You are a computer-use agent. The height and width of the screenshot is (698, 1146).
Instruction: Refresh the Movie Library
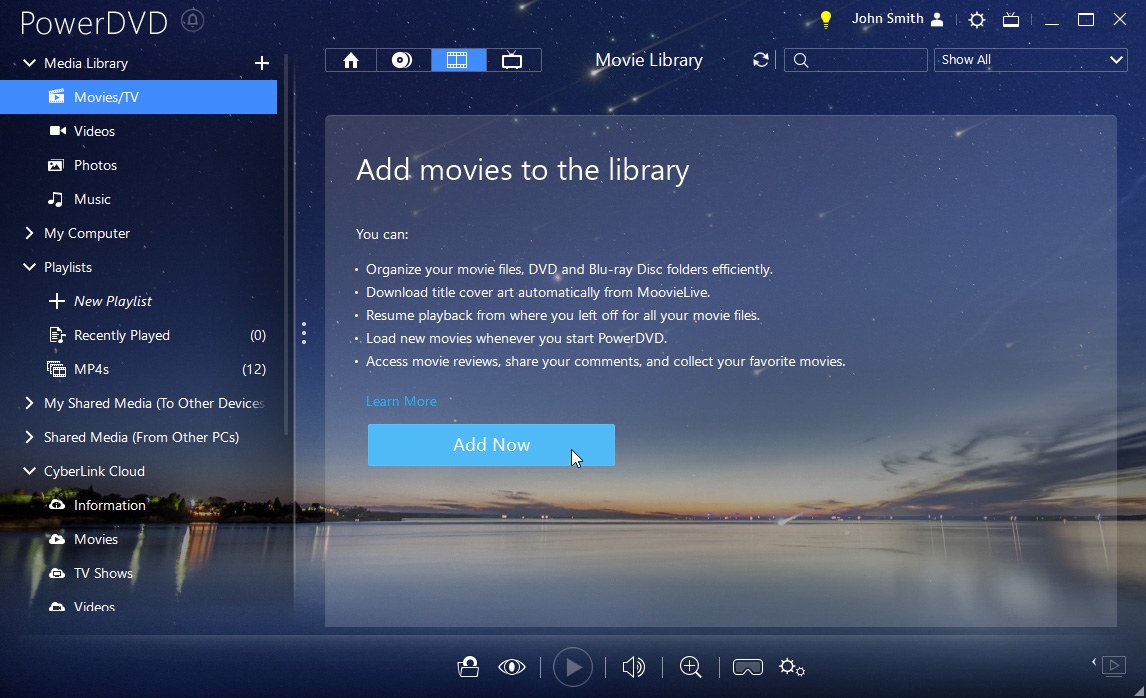coord(761,60)
